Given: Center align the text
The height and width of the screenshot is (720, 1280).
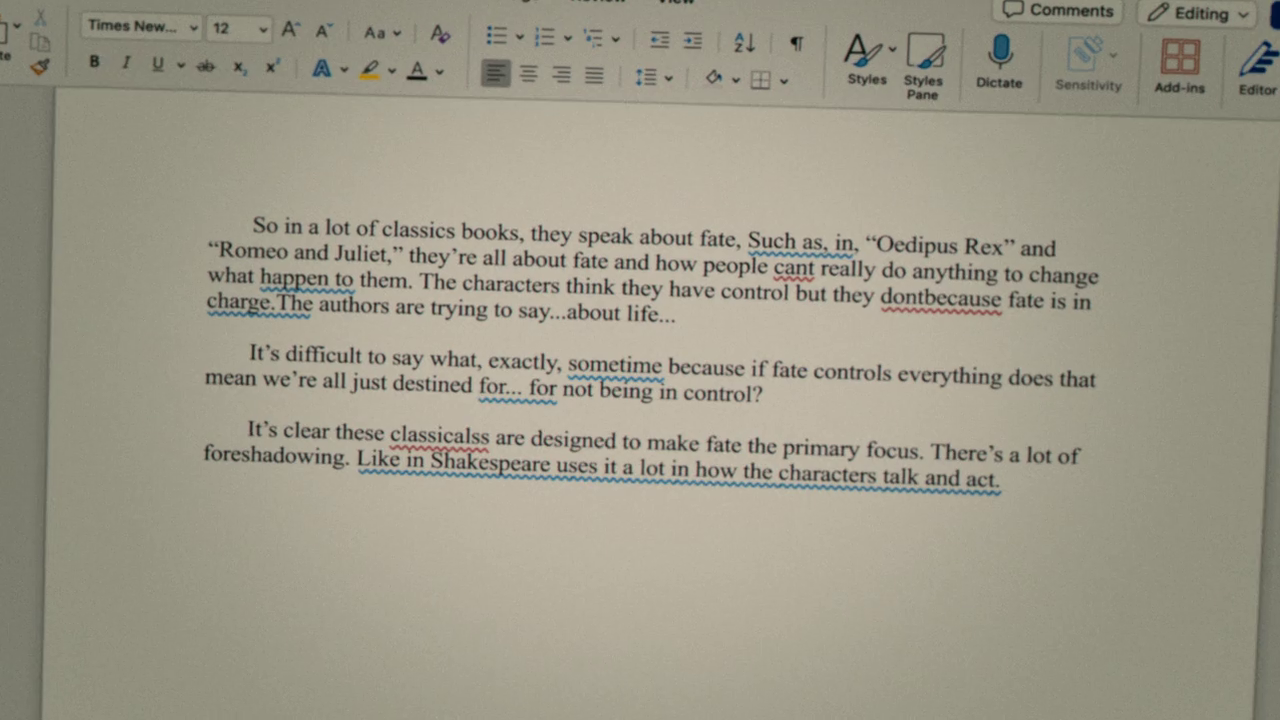Looking at the screenshot, I should click(x=528, y=74).
